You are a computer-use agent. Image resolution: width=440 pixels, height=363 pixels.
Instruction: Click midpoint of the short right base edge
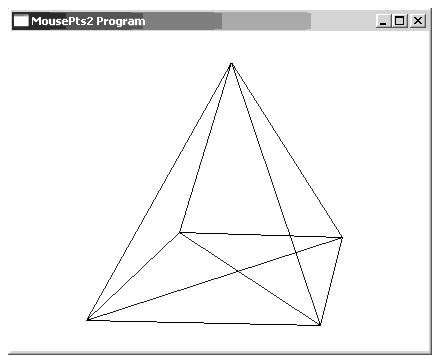pos(331,281)
